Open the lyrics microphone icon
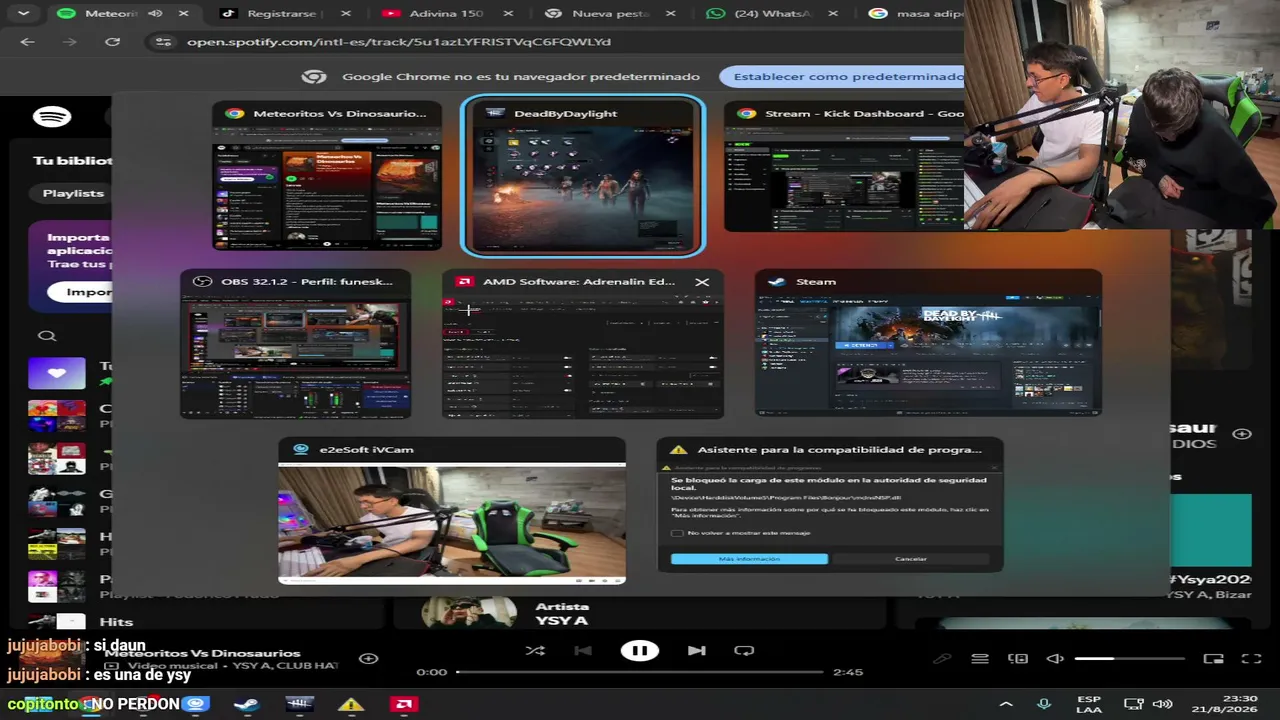 [x=942, y=659]
